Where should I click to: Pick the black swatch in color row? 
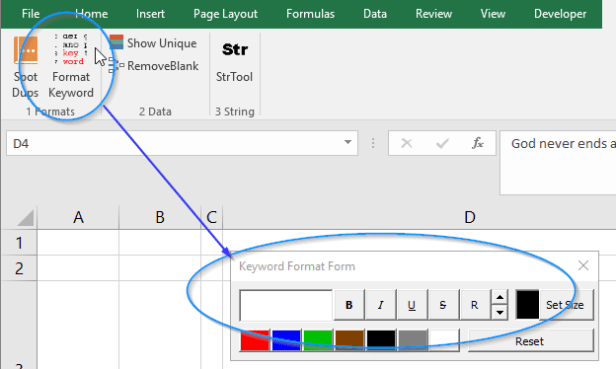pyautogui.click(x=381, y=340)
